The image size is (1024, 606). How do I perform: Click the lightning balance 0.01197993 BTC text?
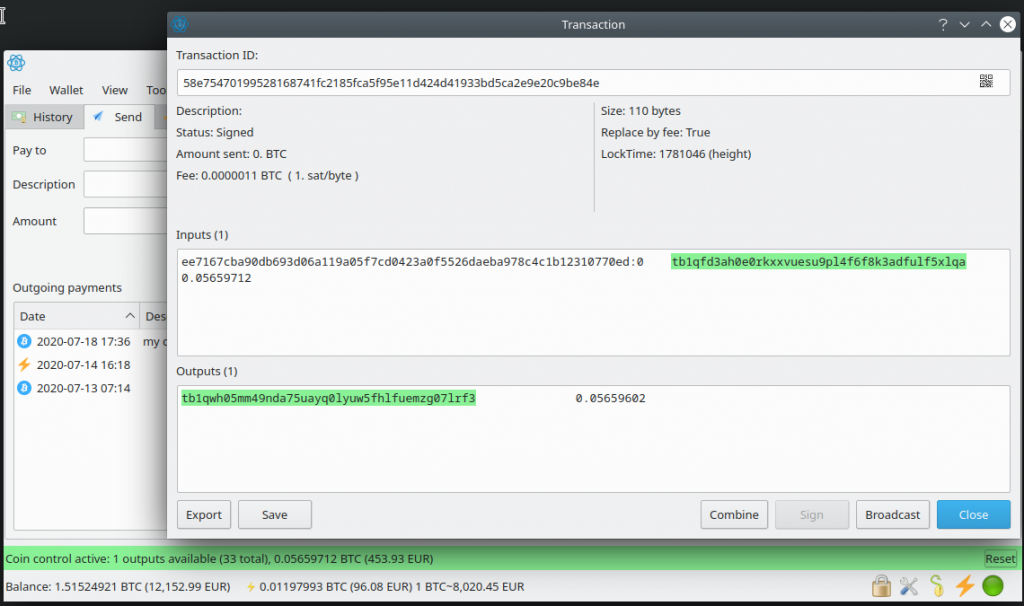click(x=336, y=586)
